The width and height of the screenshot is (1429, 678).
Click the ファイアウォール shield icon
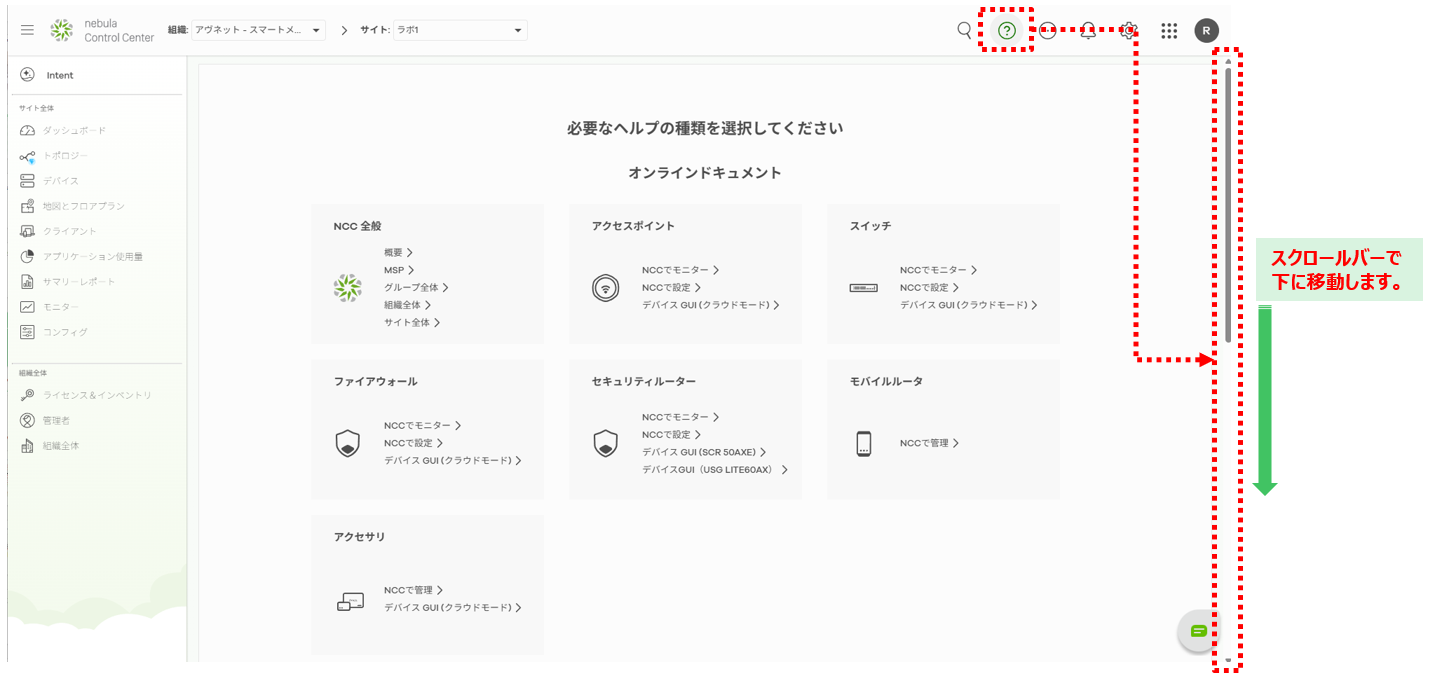347,443
